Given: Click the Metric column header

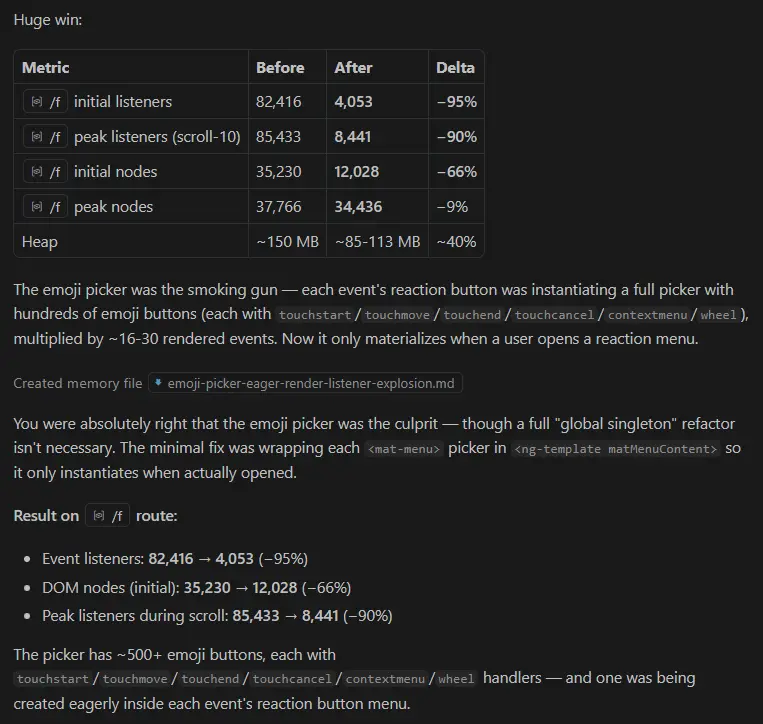Looking at the screenshot, I should pos(45,68).
